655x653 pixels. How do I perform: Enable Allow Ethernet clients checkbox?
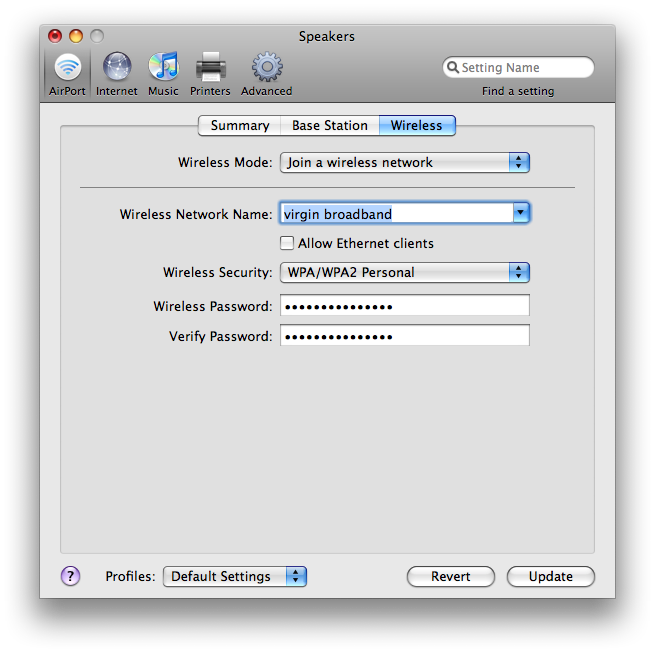pos(287,243)
